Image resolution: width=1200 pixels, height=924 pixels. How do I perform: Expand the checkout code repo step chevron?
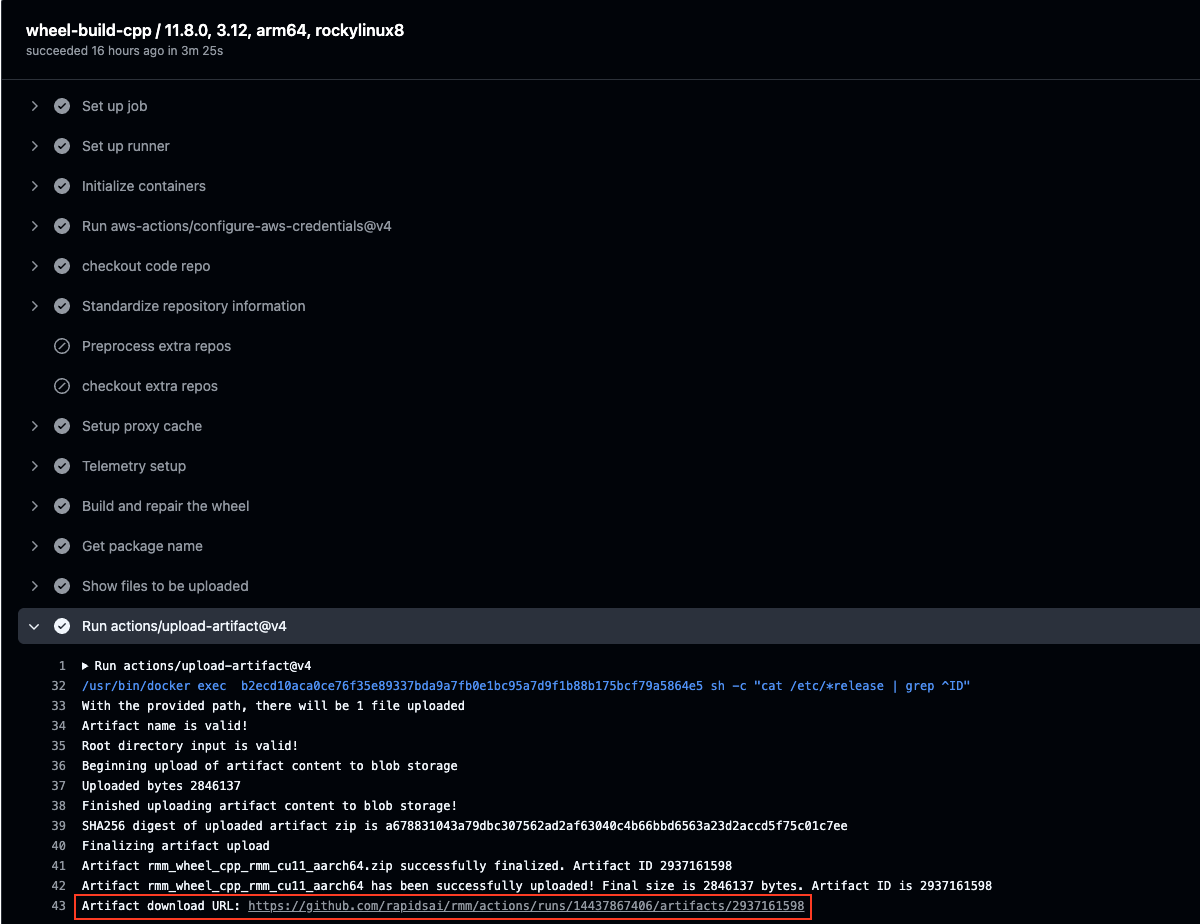click(x=34, y=266)
